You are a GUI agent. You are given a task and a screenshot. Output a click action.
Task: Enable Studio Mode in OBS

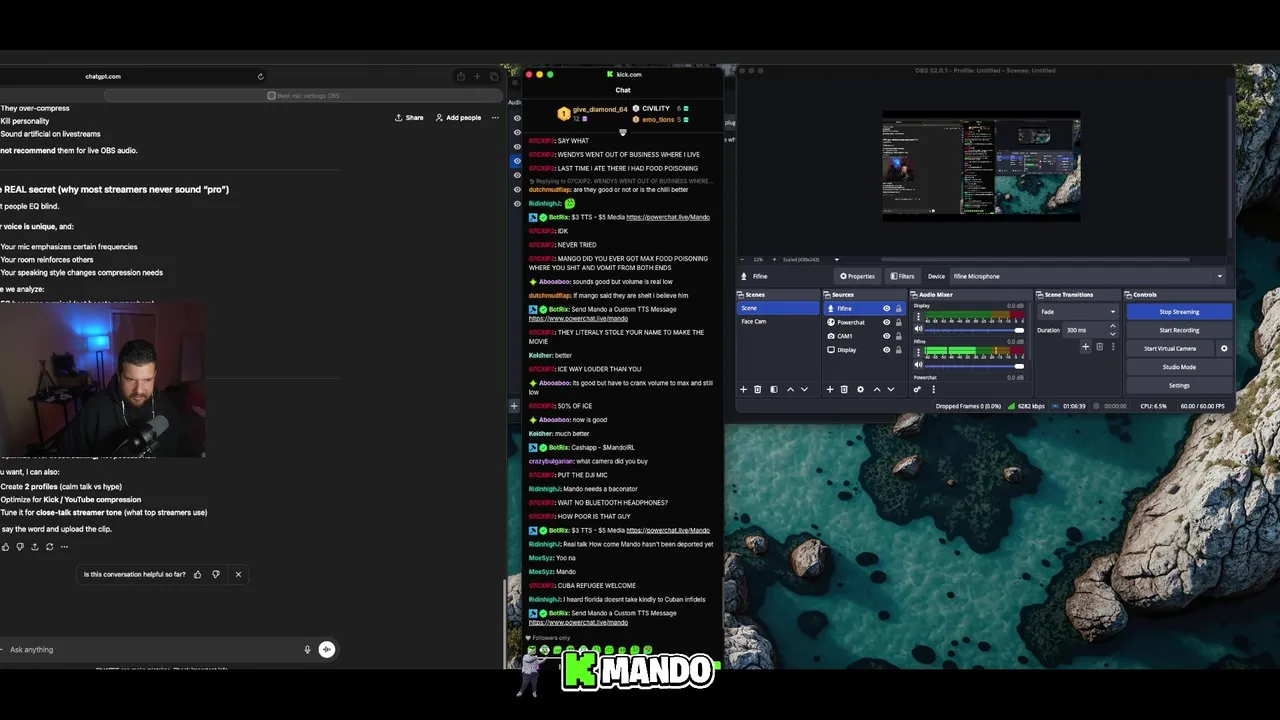pos(1179,367)
